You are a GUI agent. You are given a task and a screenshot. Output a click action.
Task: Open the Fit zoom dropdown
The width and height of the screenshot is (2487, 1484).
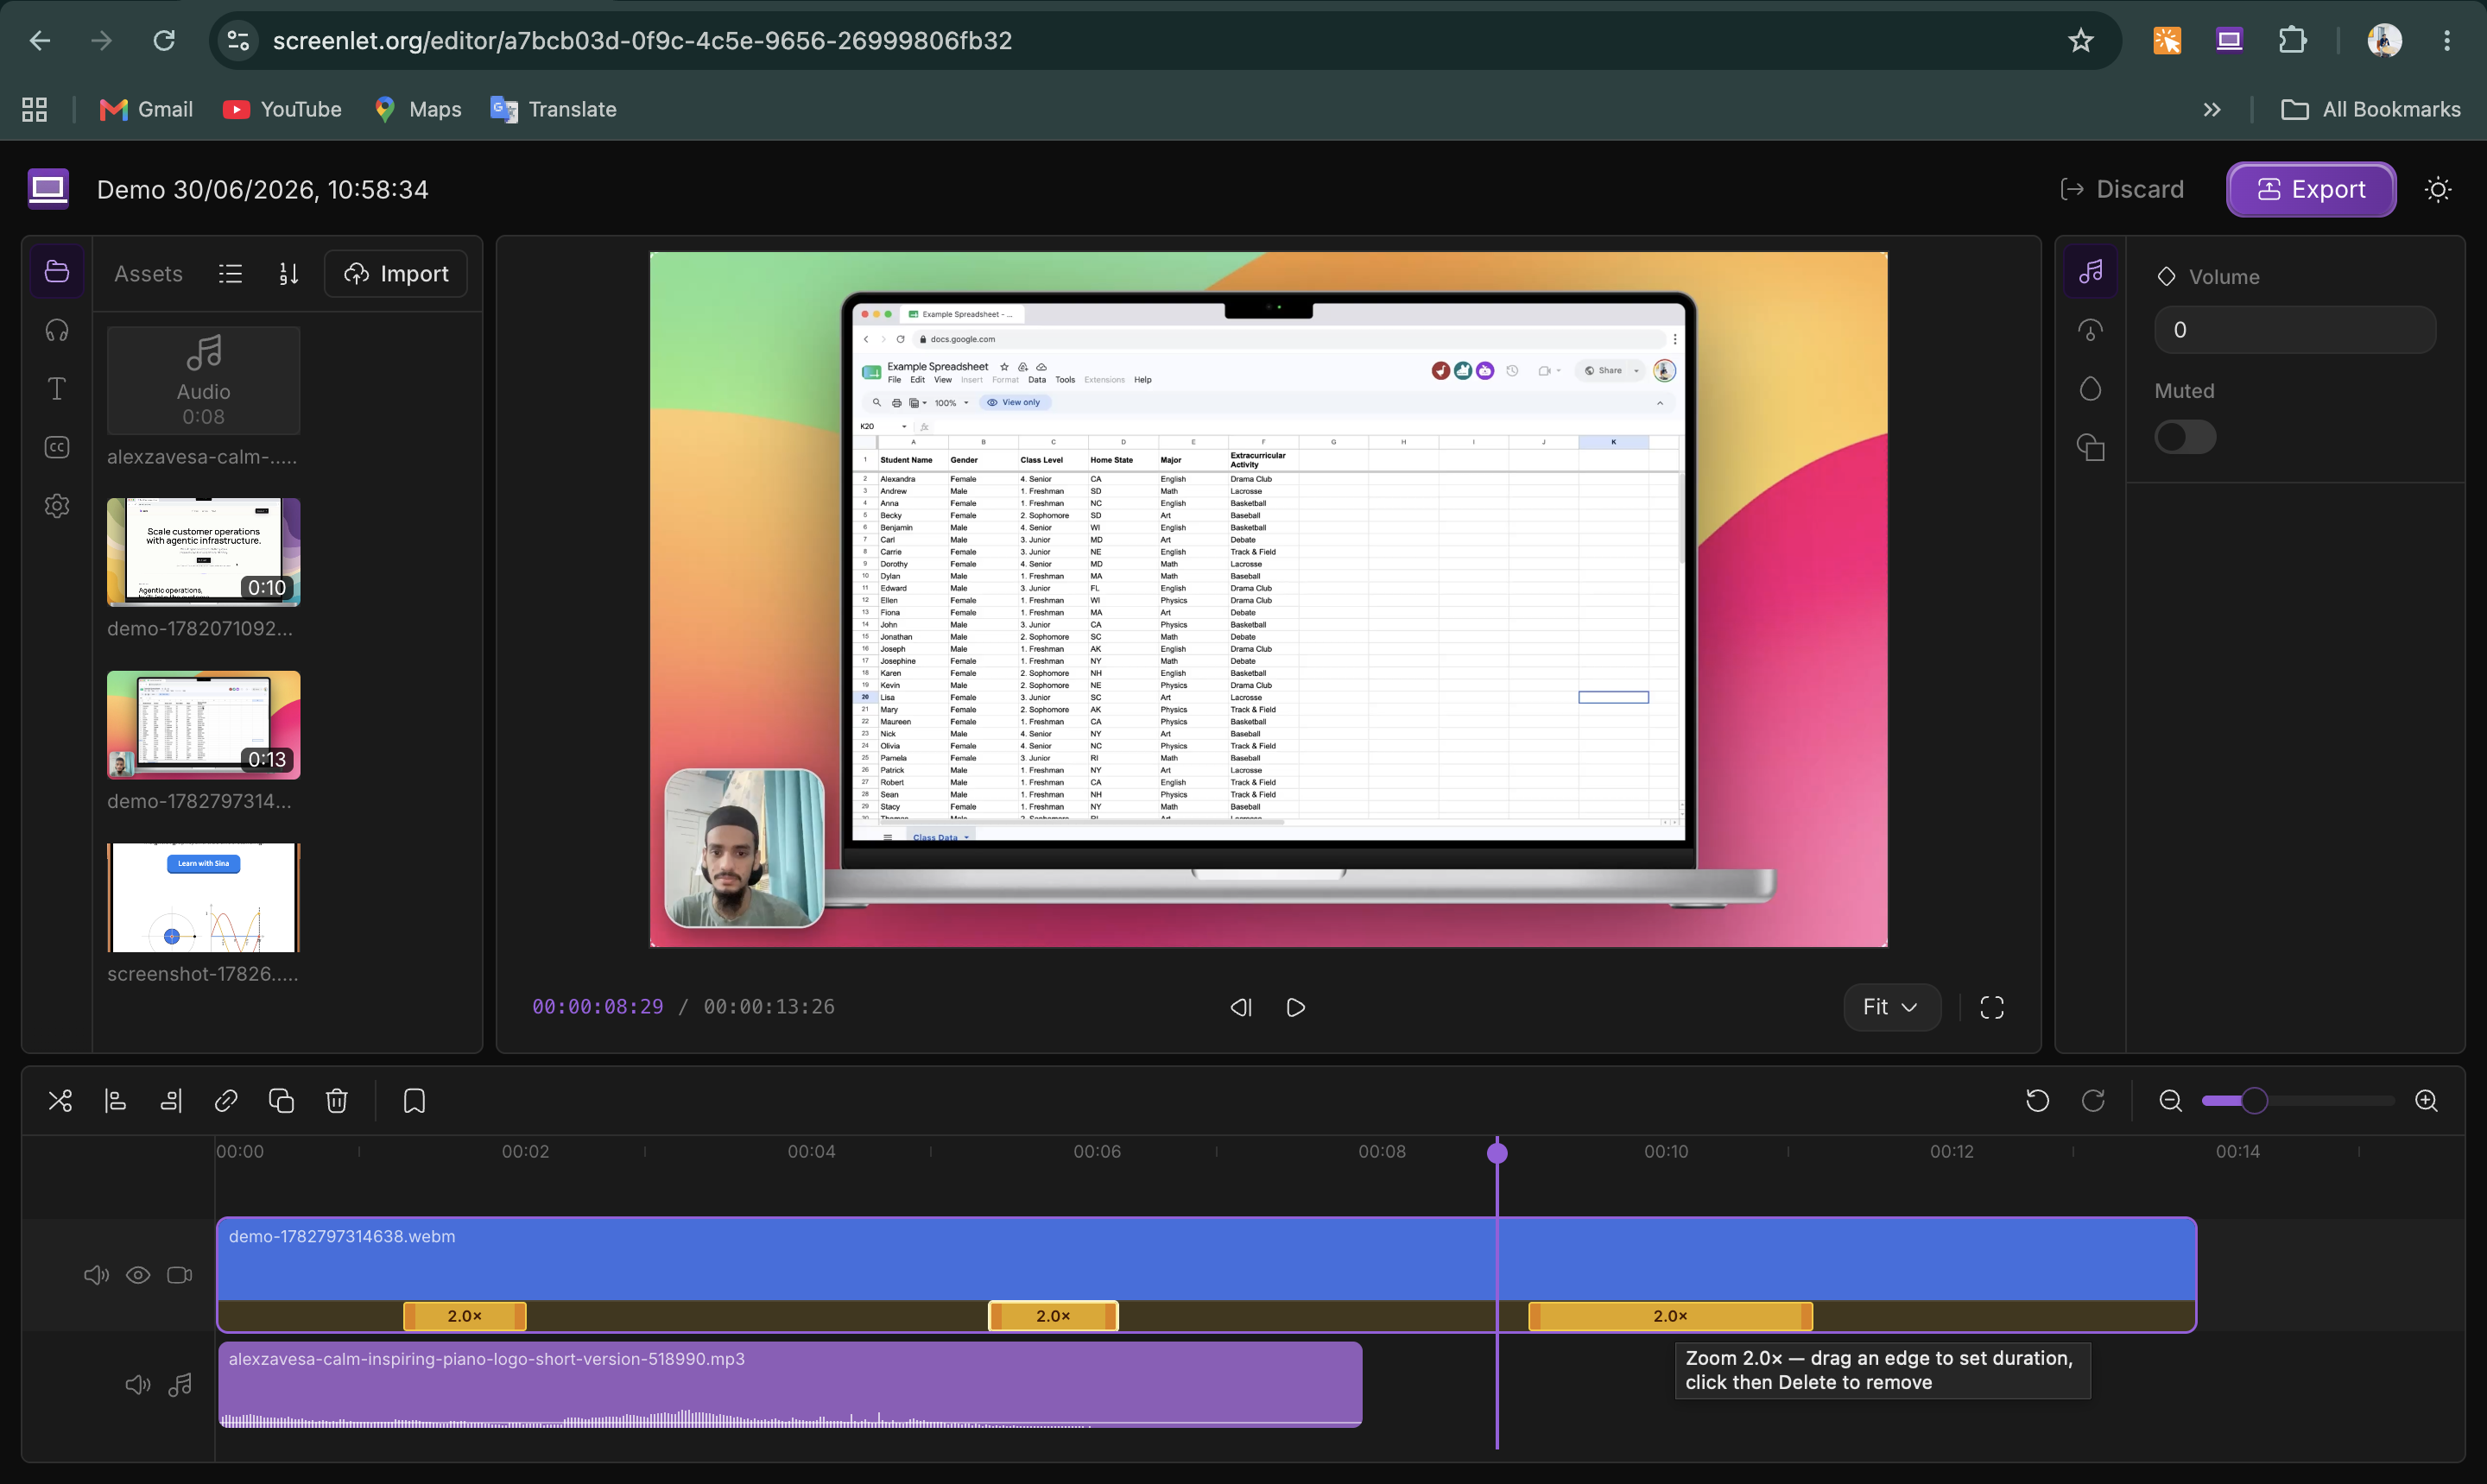coord(1891,1007)
